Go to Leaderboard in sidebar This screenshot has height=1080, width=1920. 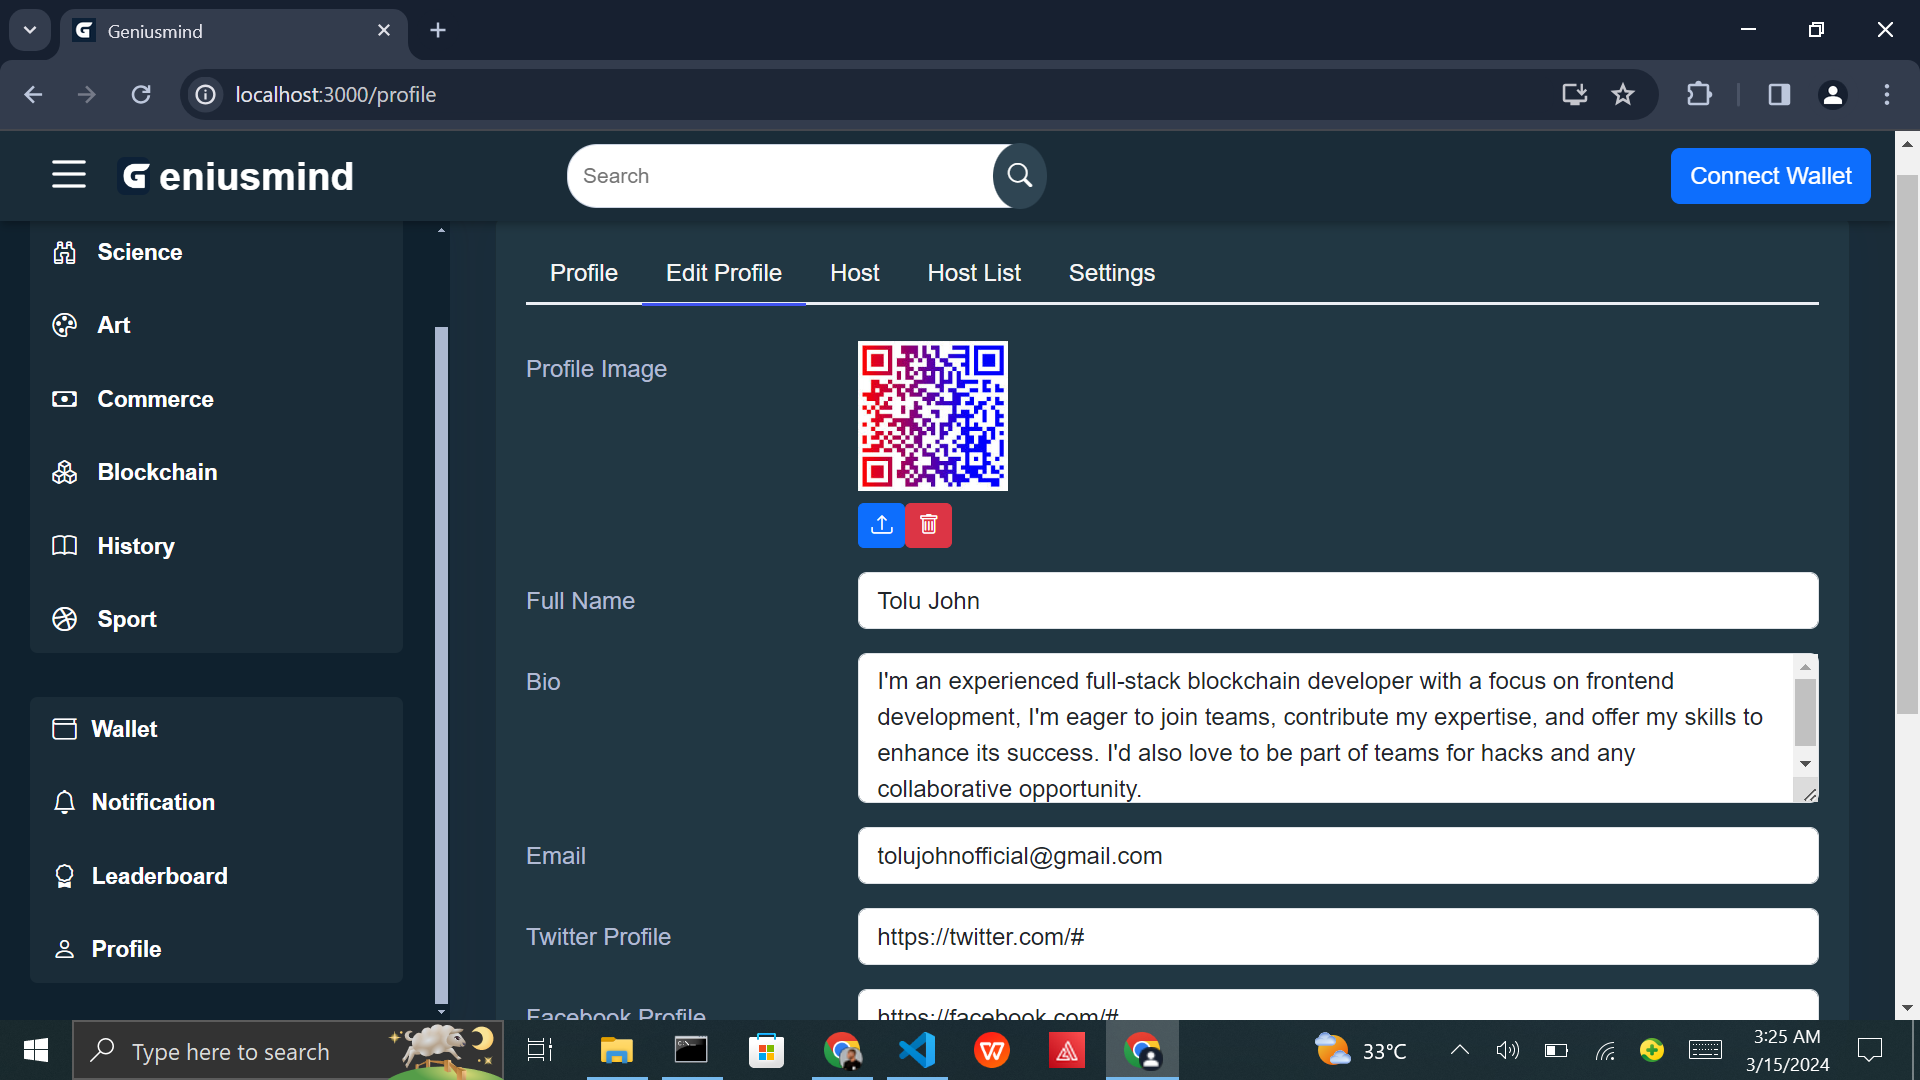[159, 876]
